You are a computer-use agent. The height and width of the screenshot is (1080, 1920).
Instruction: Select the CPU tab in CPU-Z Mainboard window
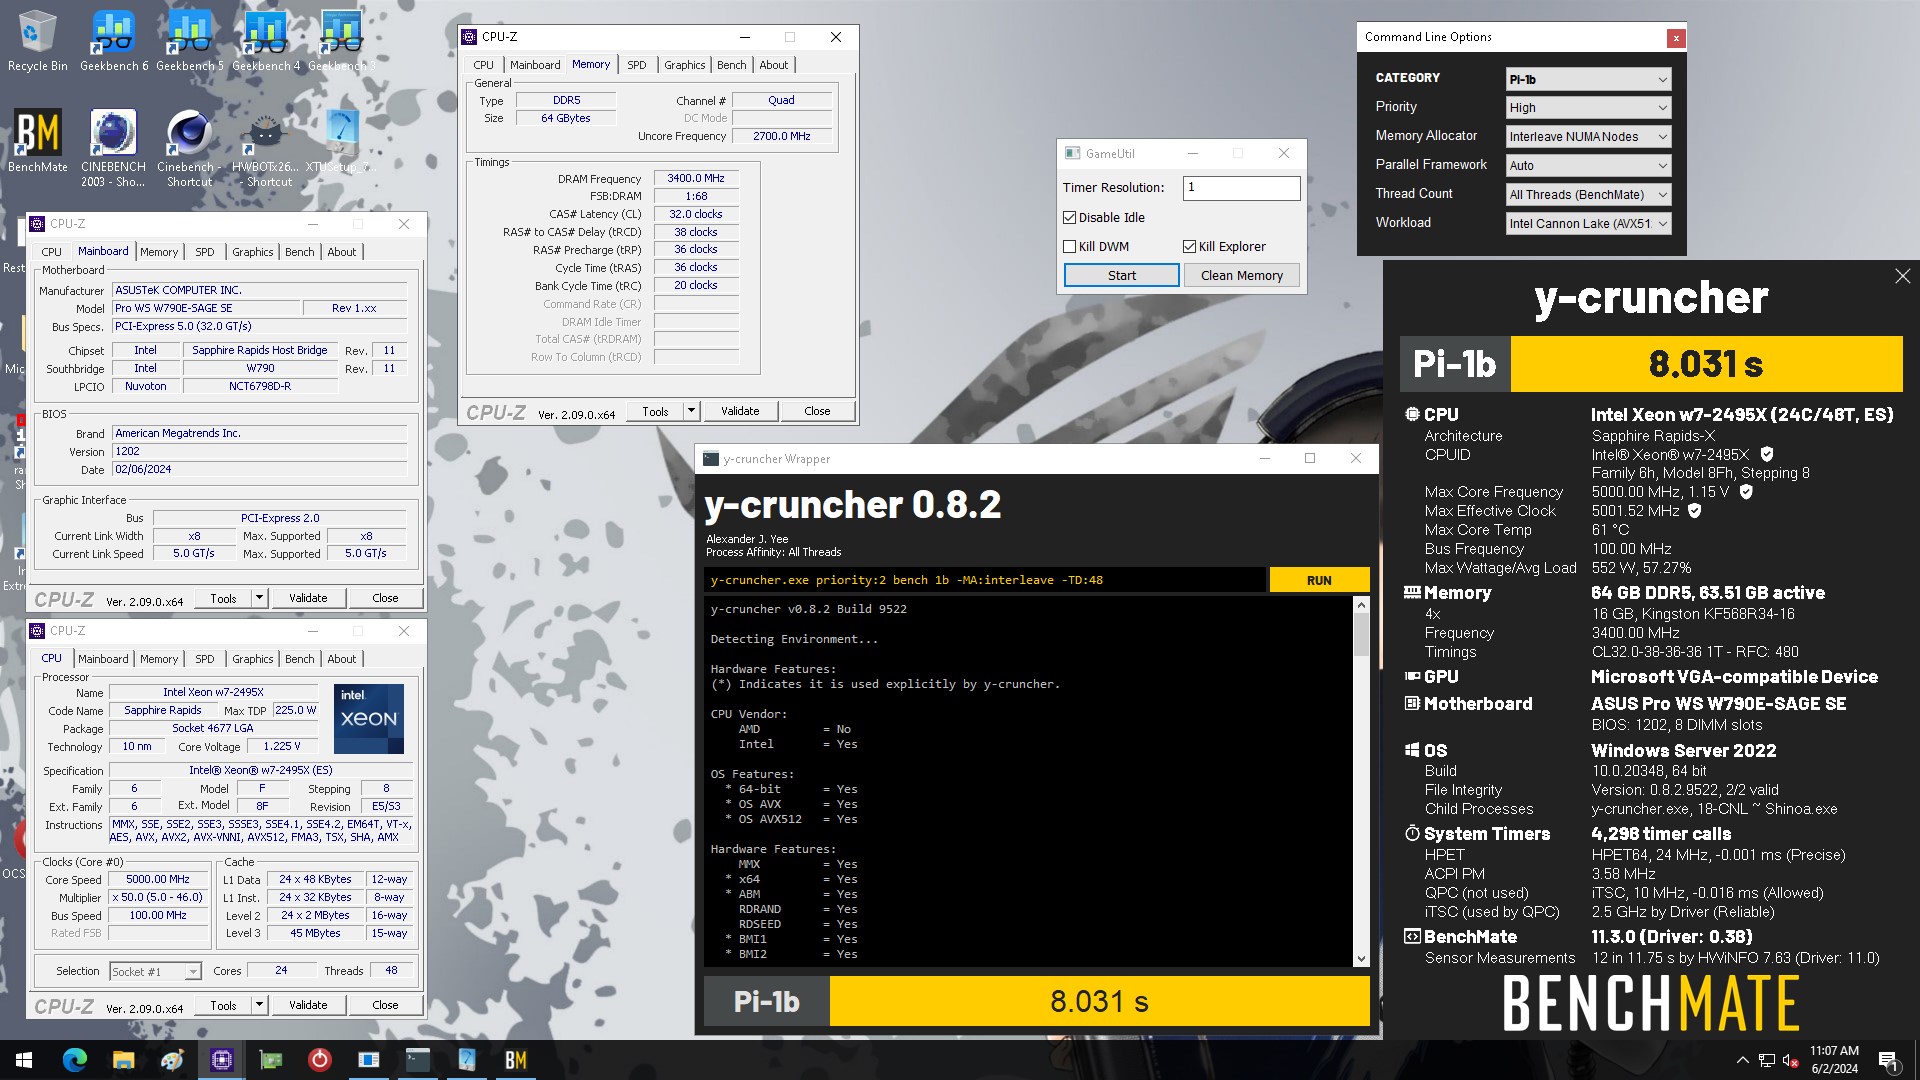(52, 252)
